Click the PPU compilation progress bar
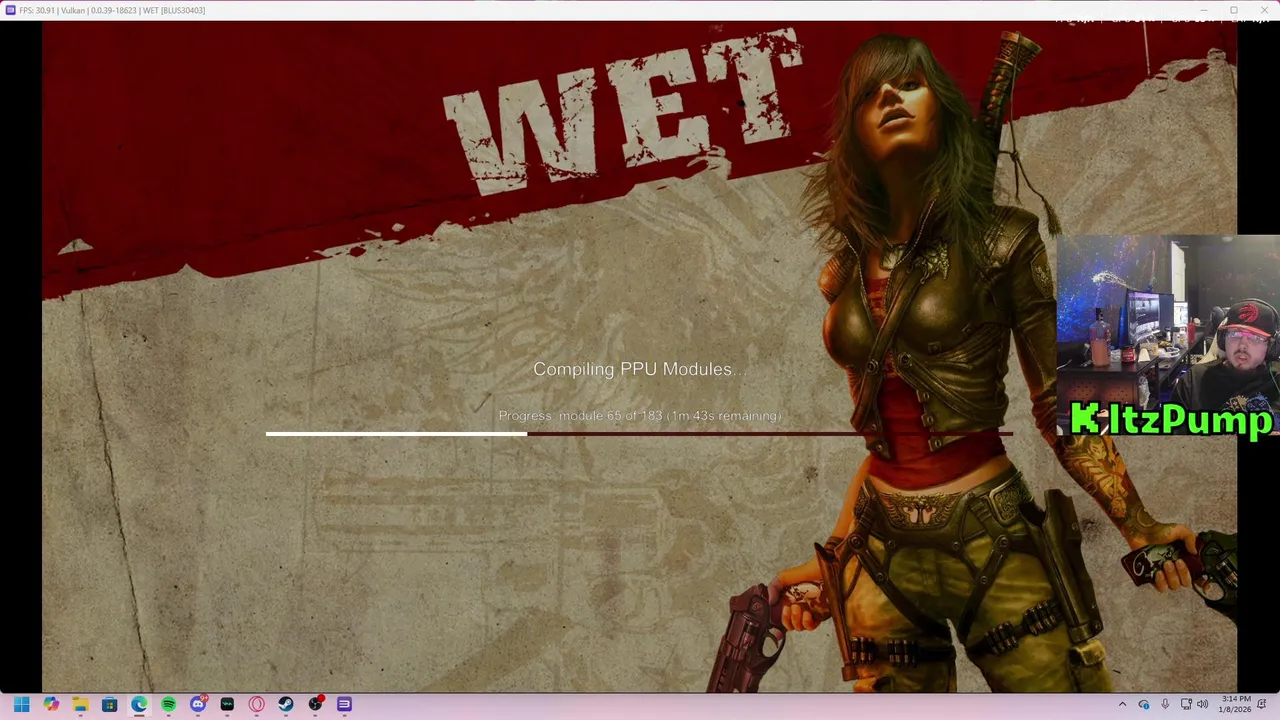The height and width of the screenshot is (720, 1280). coord(639,434)
